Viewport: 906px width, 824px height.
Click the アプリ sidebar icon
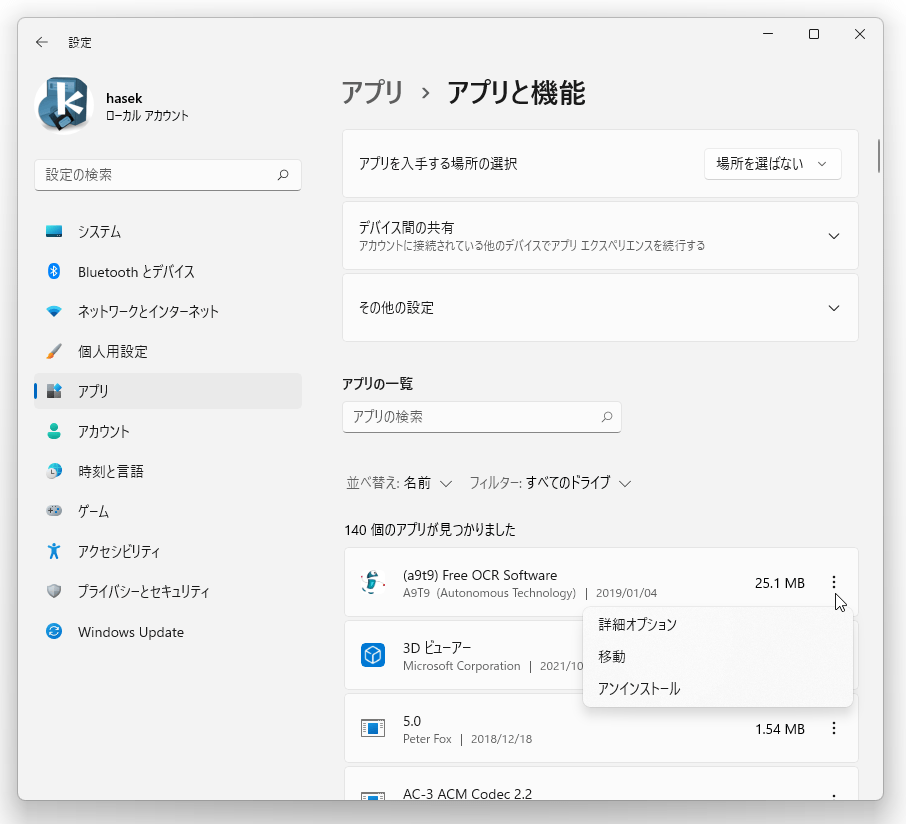pos(54,391)
